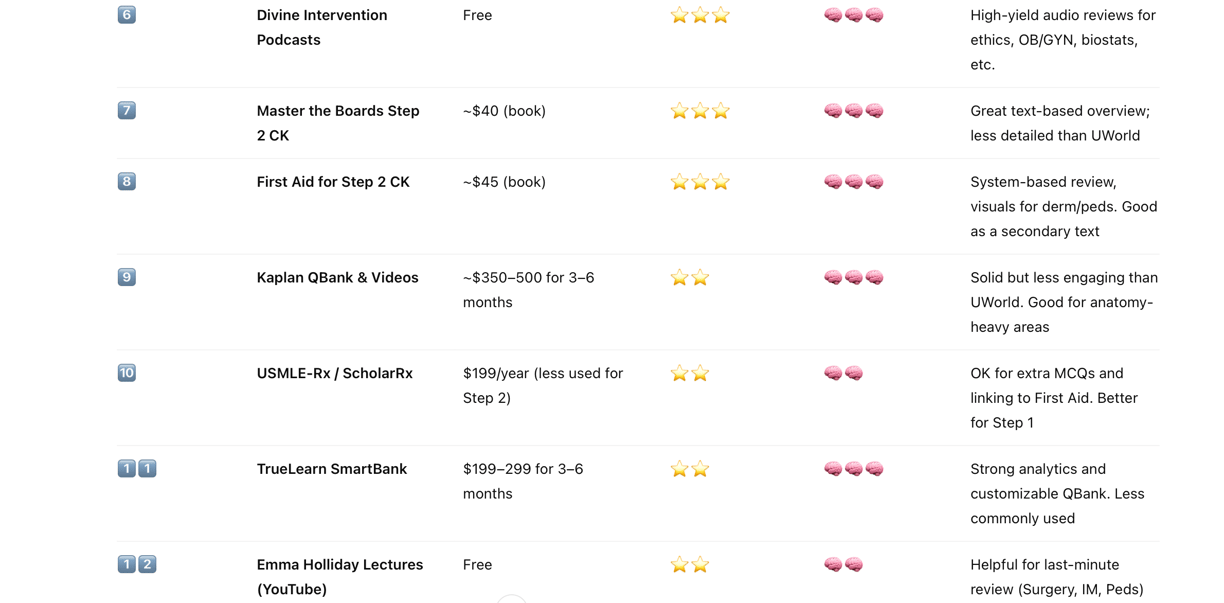Viewport: 1224px width, 603px height.
Task: Click the number 10 keycap icon
Action: click(x=127, y=373)
